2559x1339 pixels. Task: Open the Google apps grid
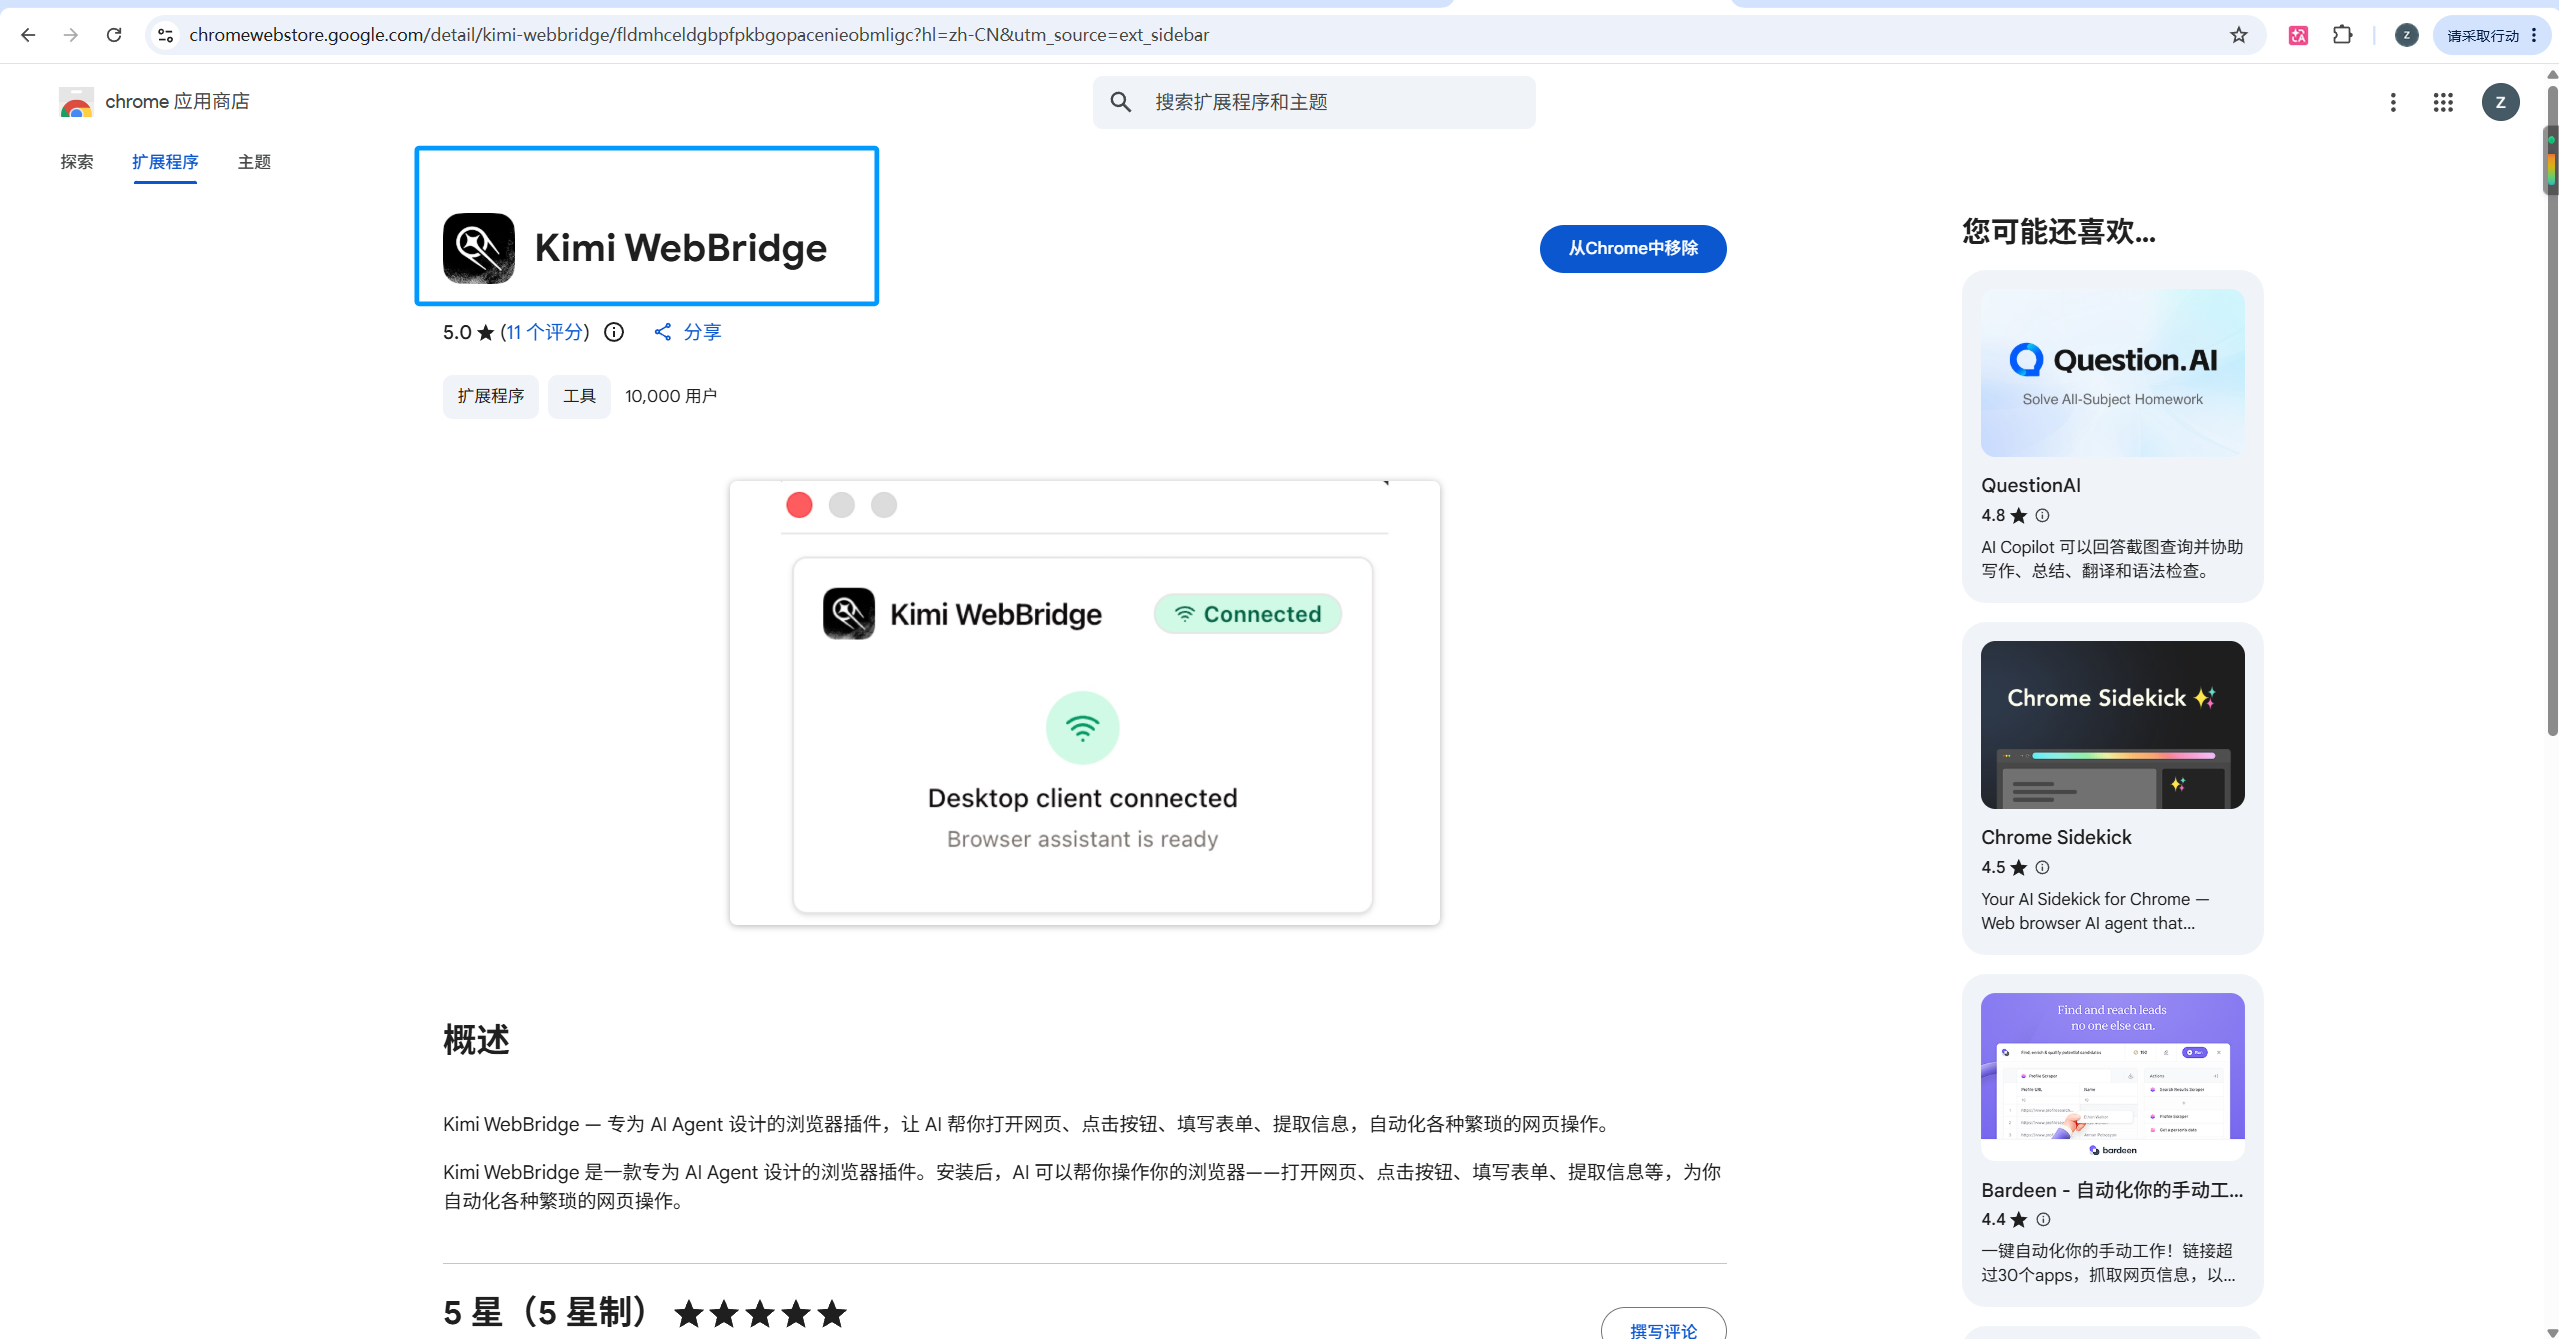(x=2443, y=102)
